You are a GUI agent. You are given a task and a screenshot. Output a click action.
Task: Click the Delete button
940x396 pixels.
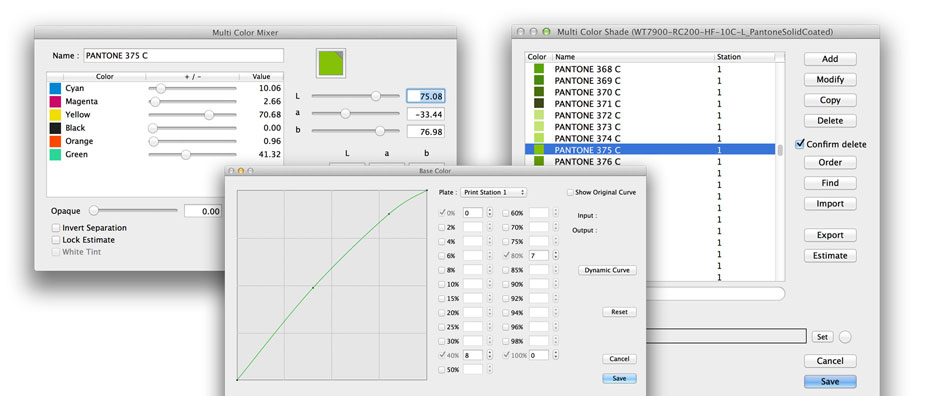tap(830, 120)
